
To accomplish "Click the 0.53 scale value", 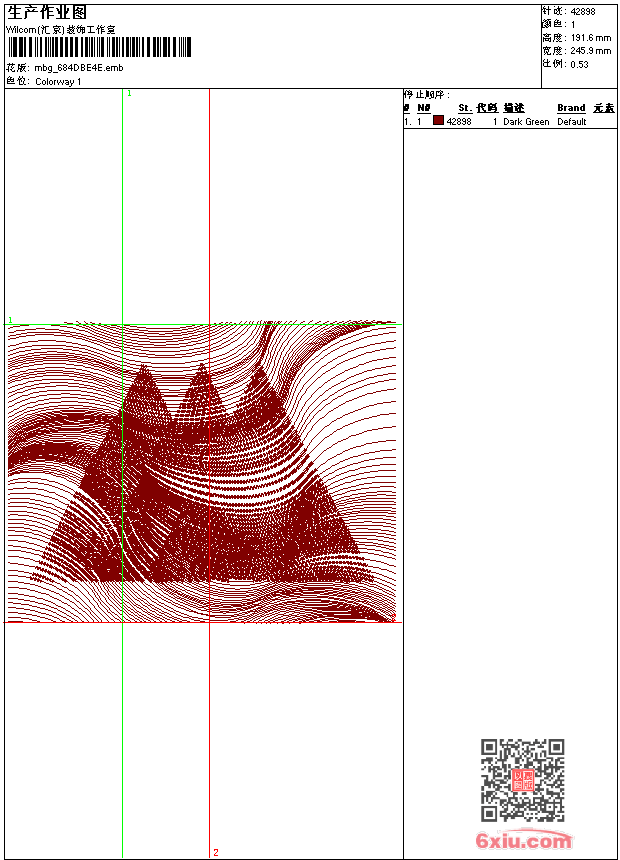I will (579, 64).
